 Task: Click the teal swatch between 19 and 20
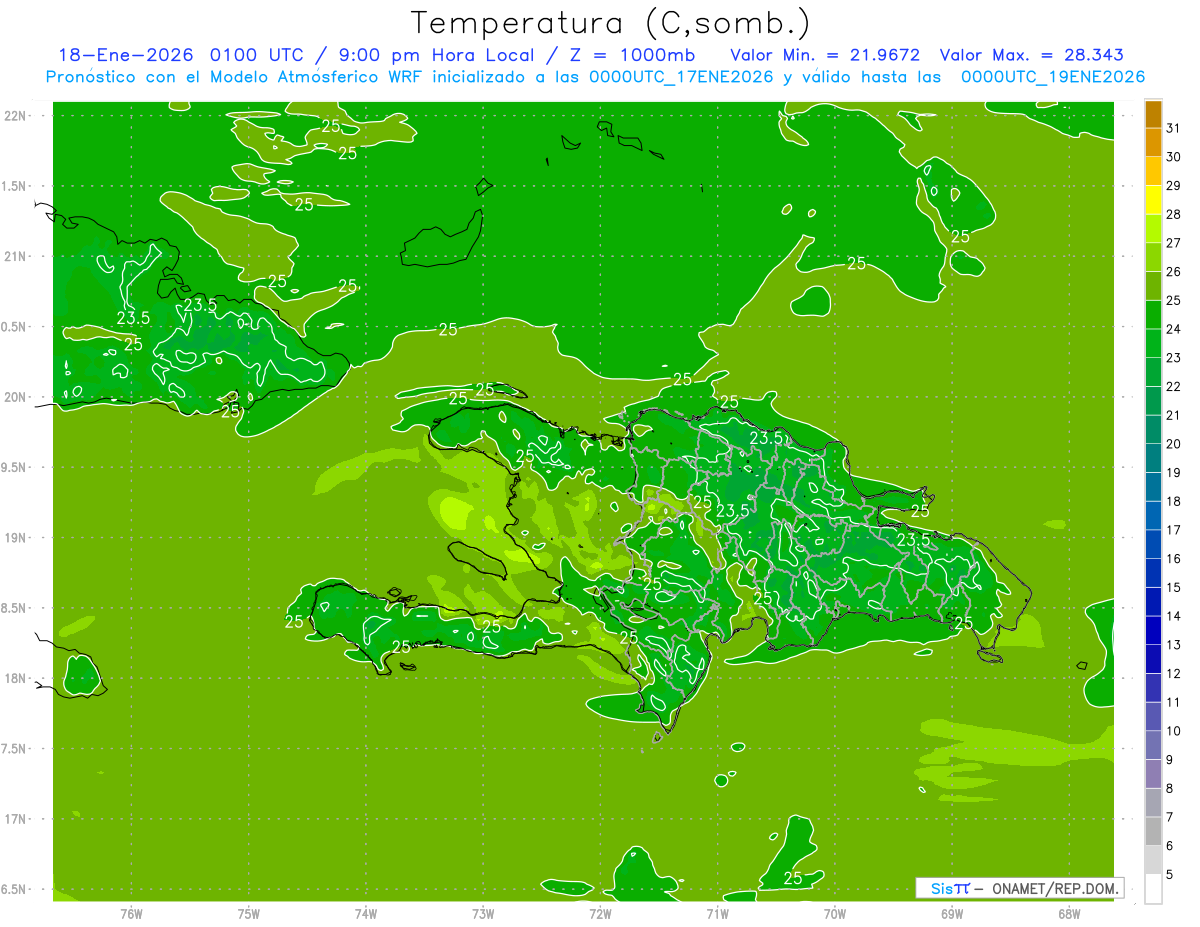tap(1153, 458)
